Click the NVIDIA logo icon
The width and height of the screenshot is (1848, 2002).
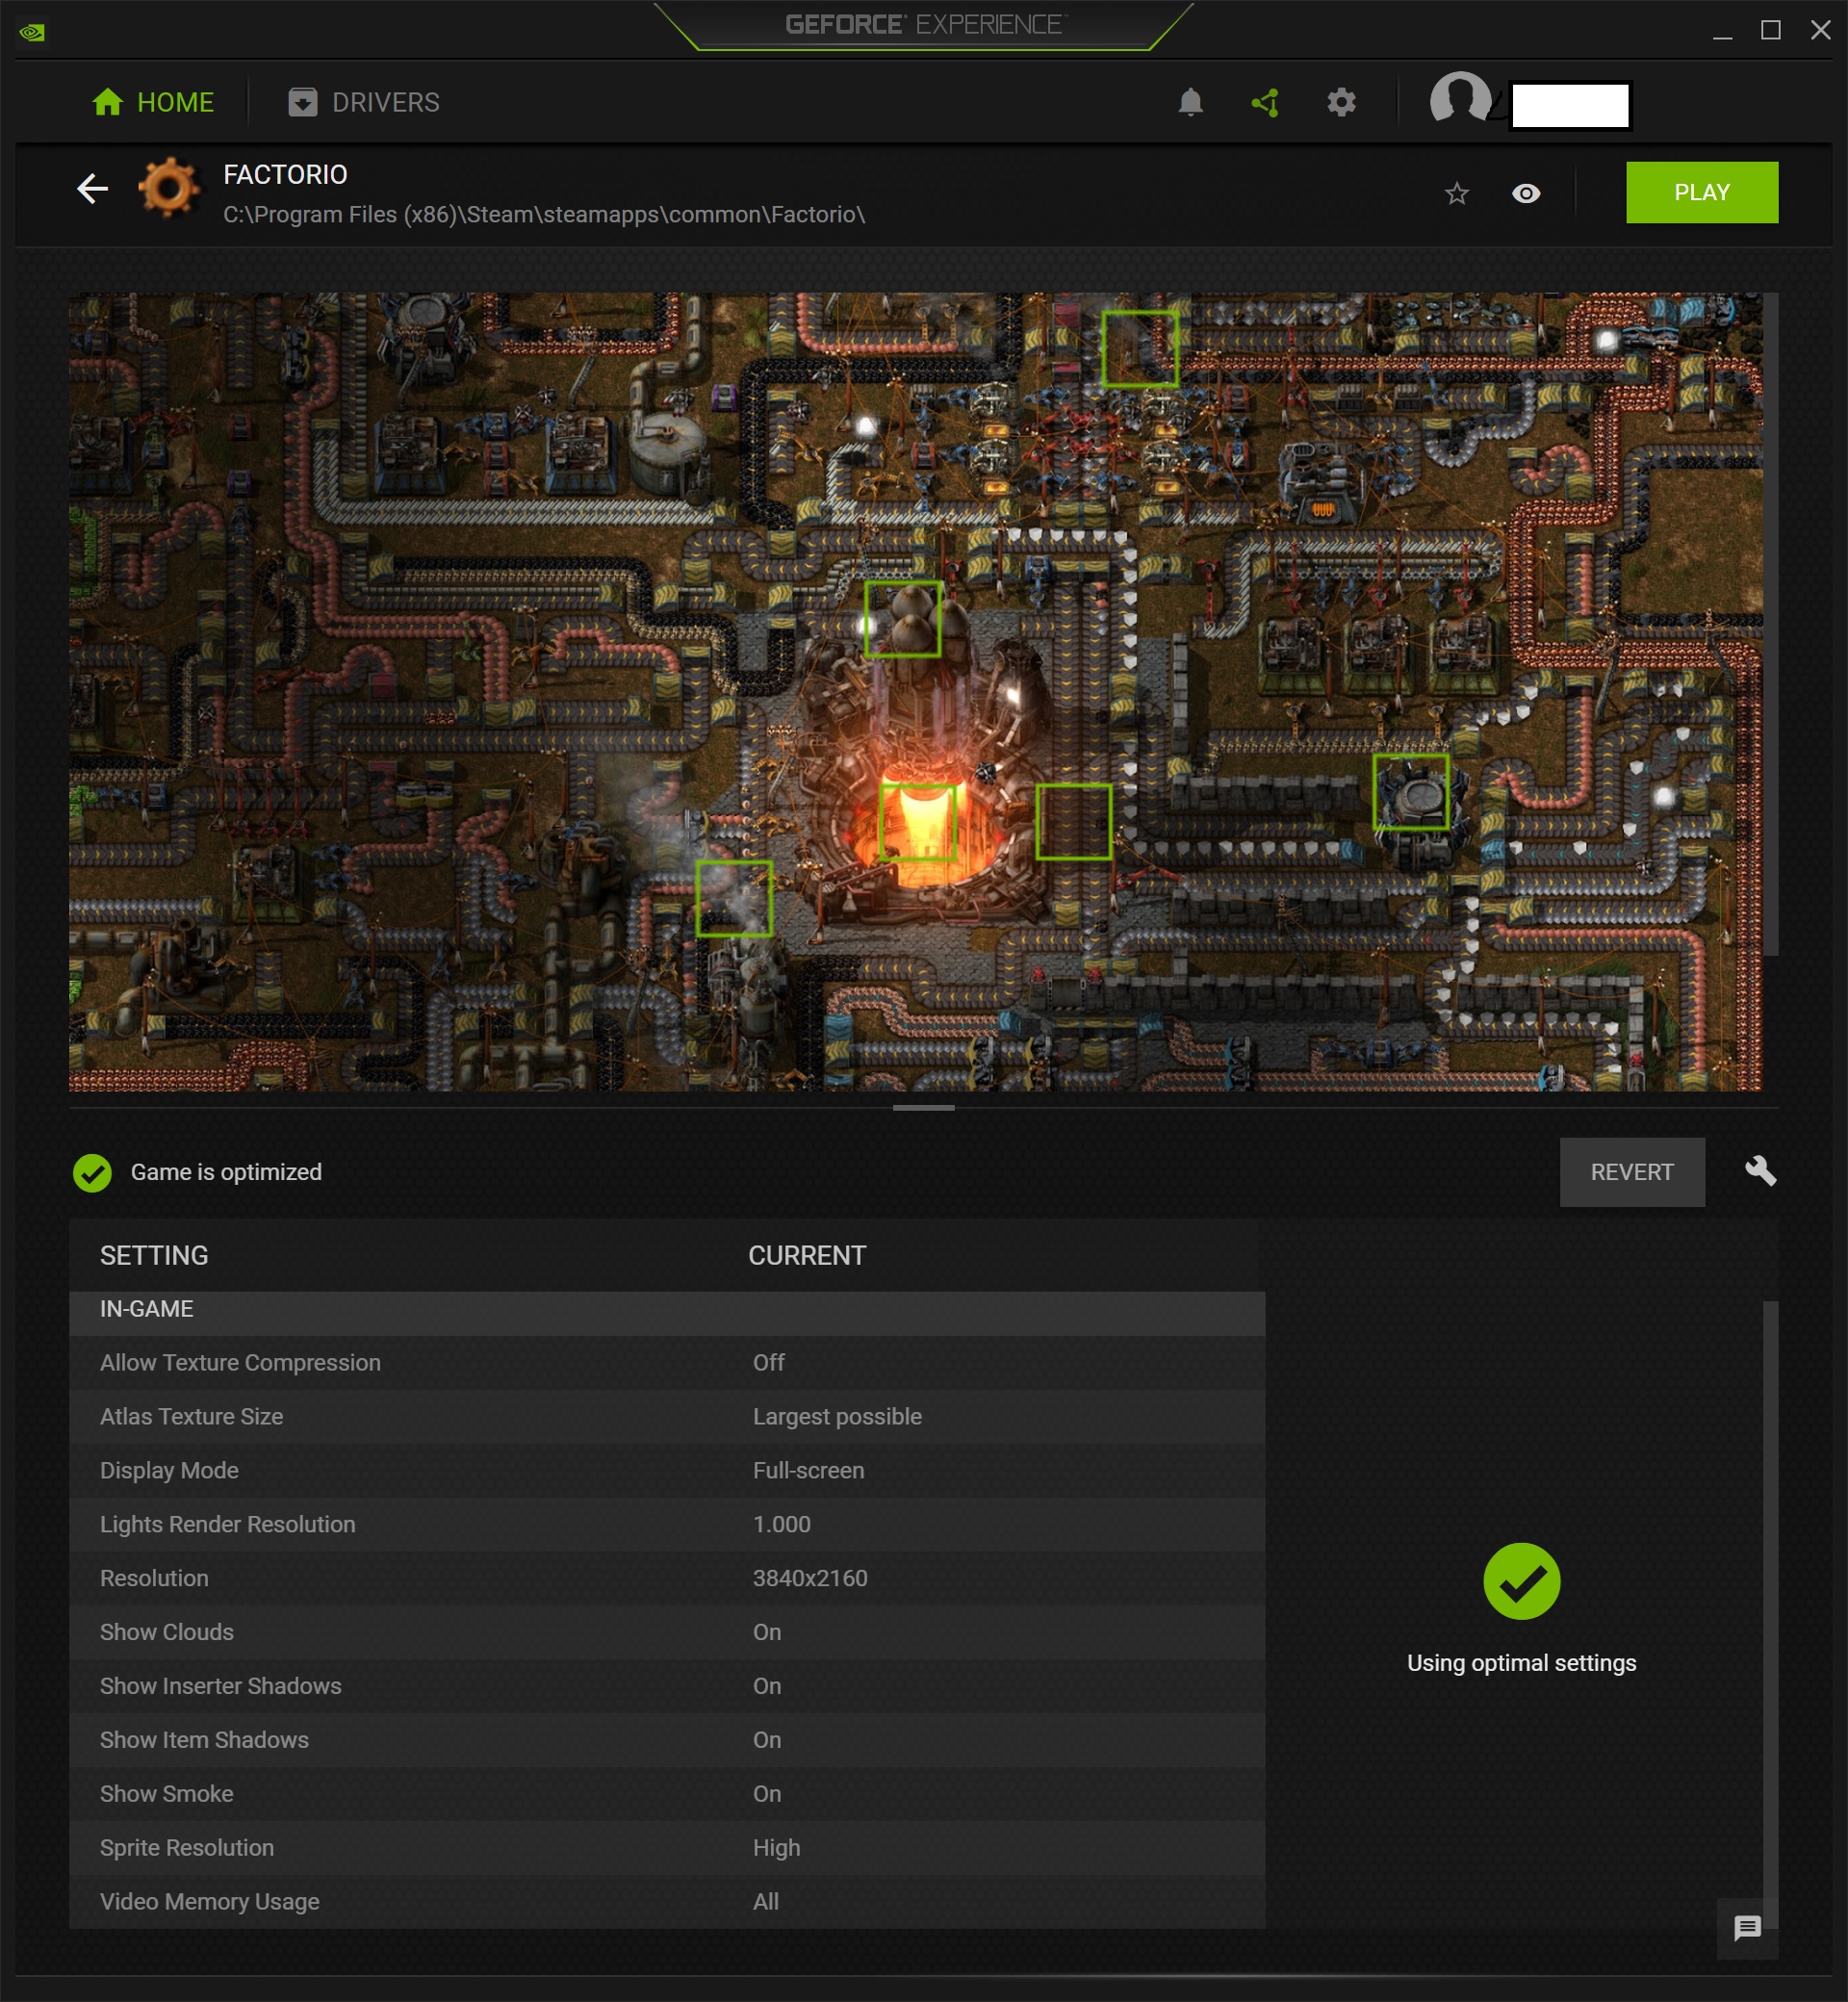pyautogui.click(x=32, y=32)
